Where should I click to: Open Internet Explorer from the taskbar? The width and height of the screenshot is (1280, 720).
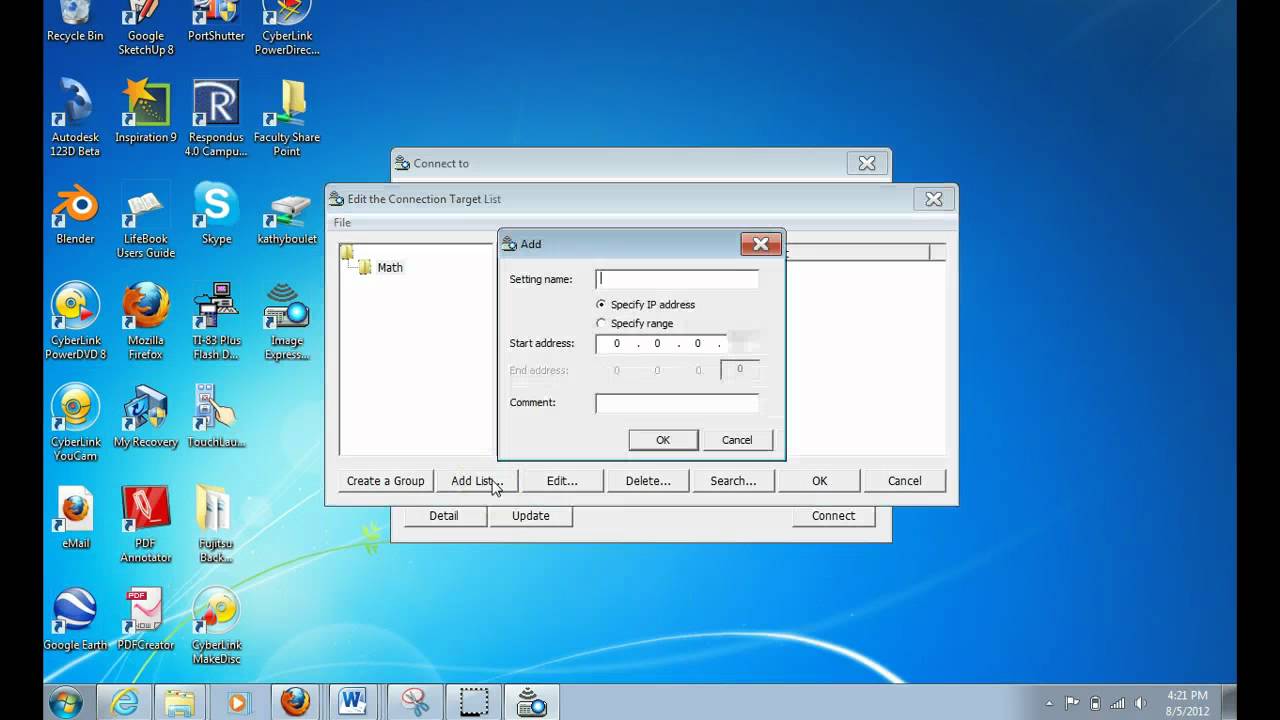coord(124,703)
